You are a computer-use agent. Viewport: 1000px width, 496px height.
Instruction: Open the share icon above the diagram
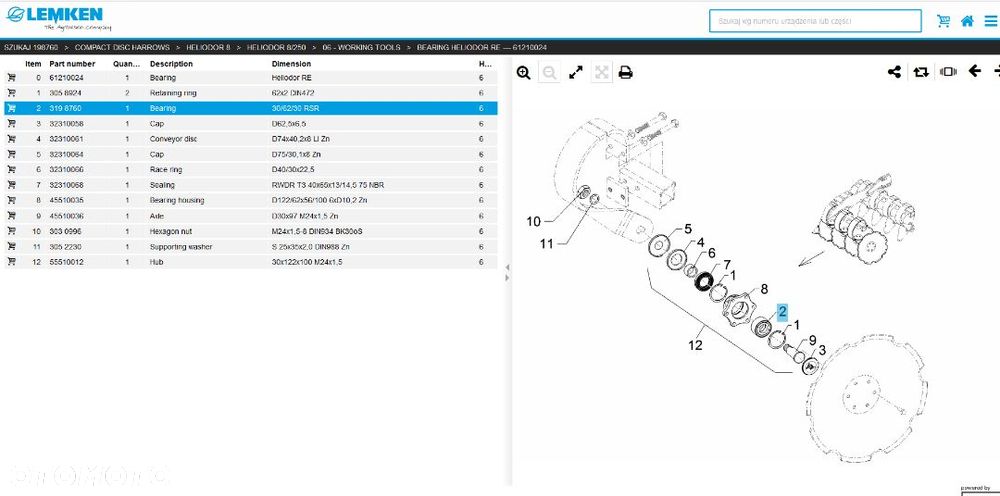[x=894, y=72]
